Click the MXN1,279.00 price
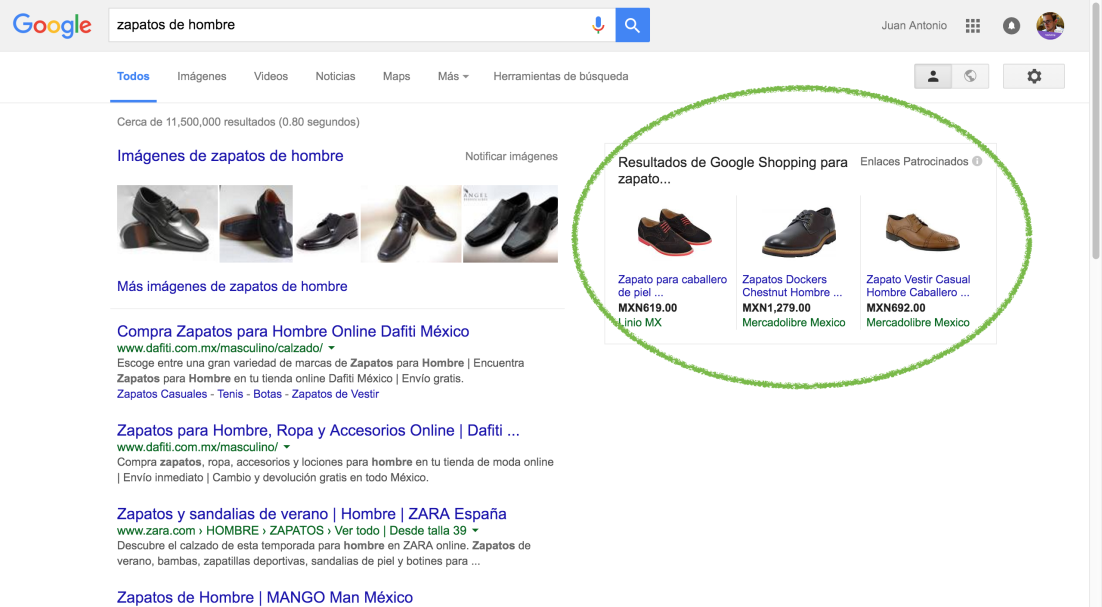Screen dimensions: 1102x607 [x=776, y=308]
